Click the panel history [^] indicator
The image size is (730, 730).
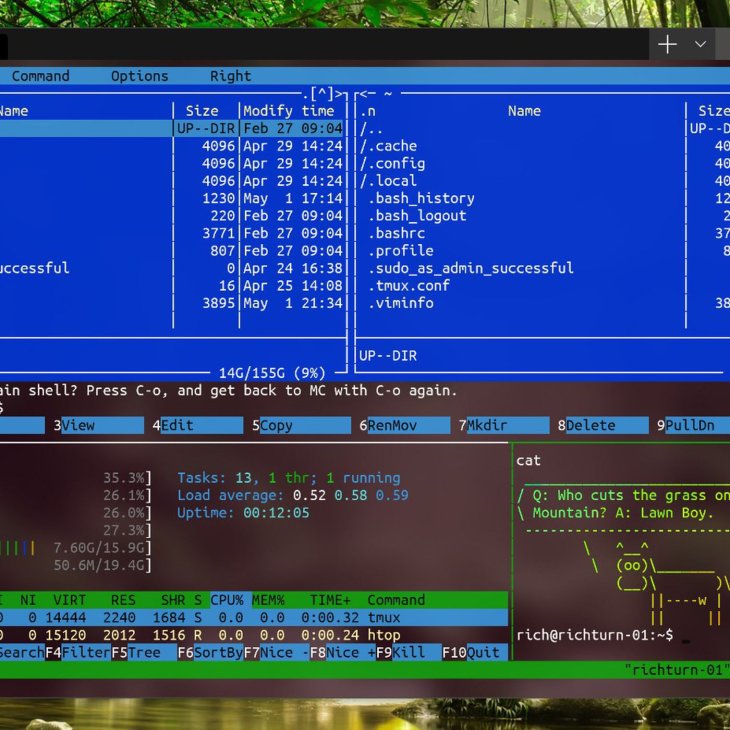click(324, 94)
